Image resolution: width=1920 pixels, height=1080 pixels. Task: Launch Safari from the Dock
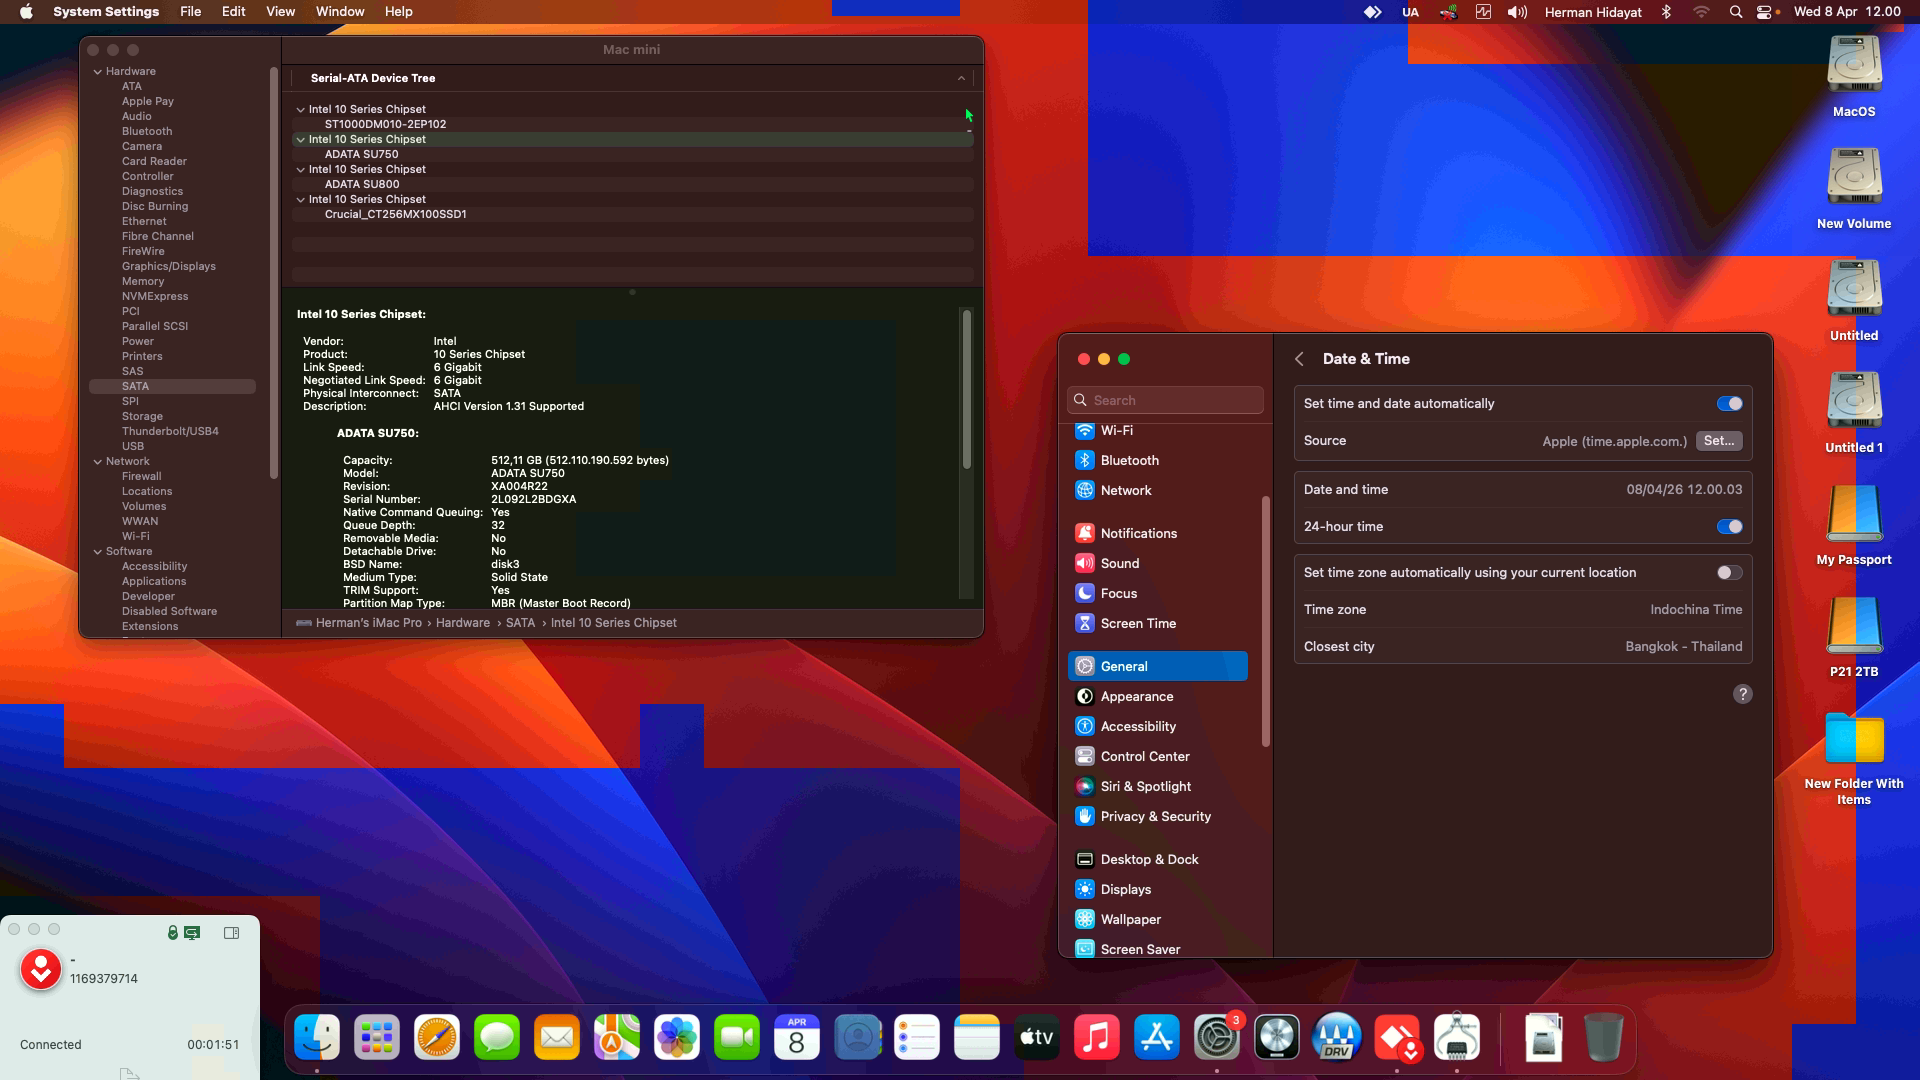click(437, 1038)
